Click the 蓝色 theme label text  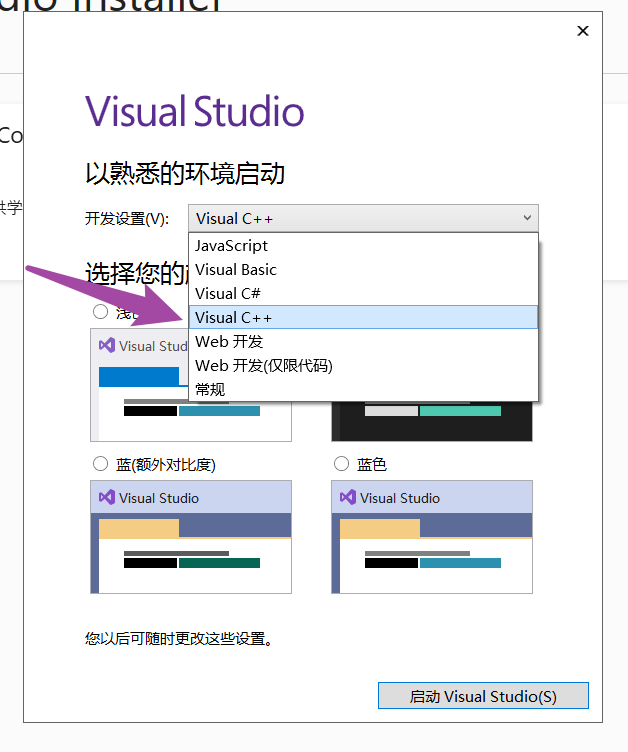coord(372,464)
